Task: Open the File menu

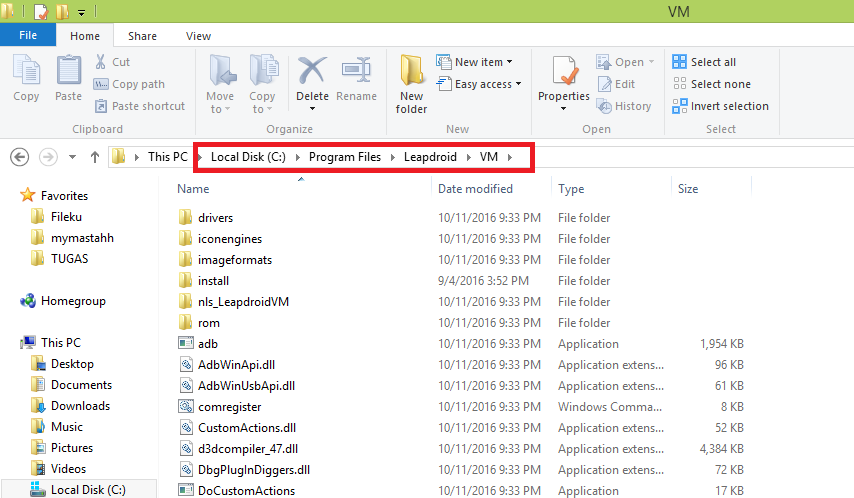Action: click(x=28, y=35)
